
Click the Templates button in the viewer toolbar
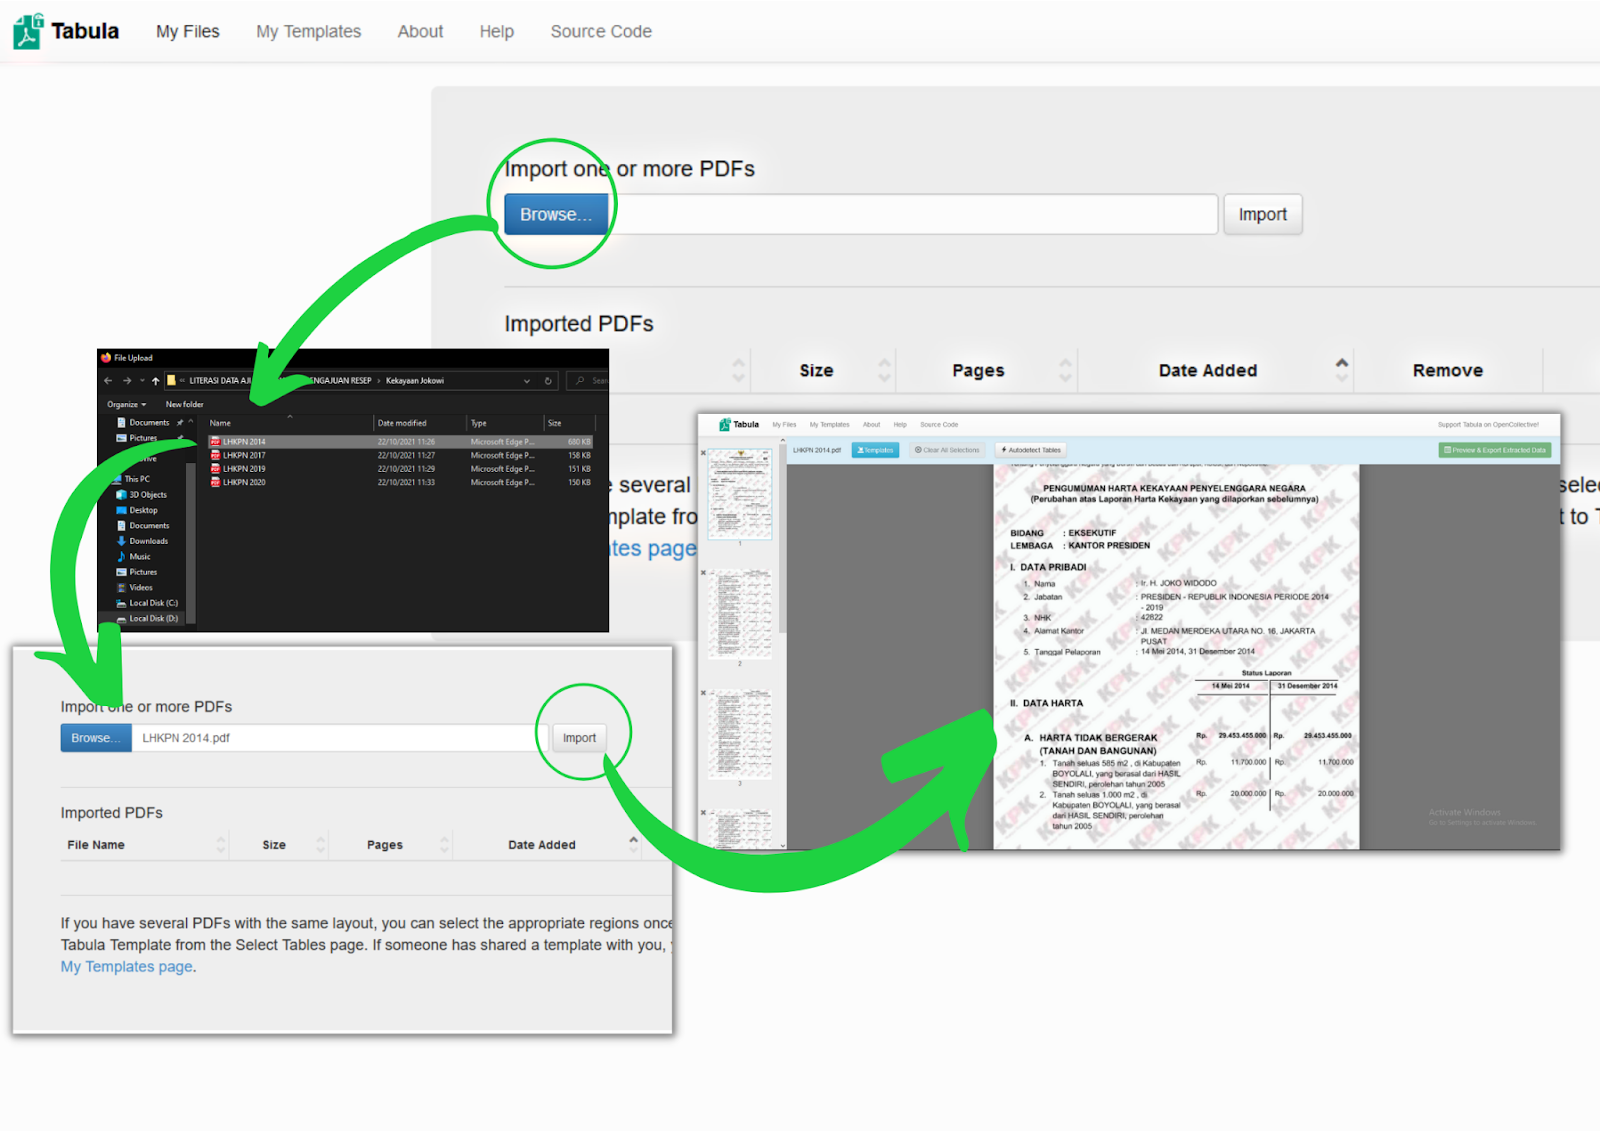(x=875, y=450)
